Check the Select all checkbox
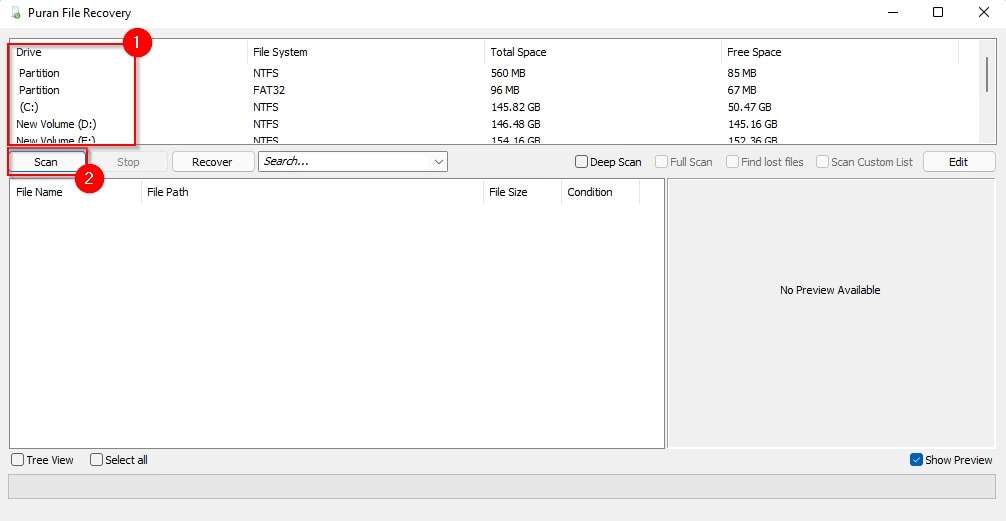The image size is (1006, 521). point(119,460)
